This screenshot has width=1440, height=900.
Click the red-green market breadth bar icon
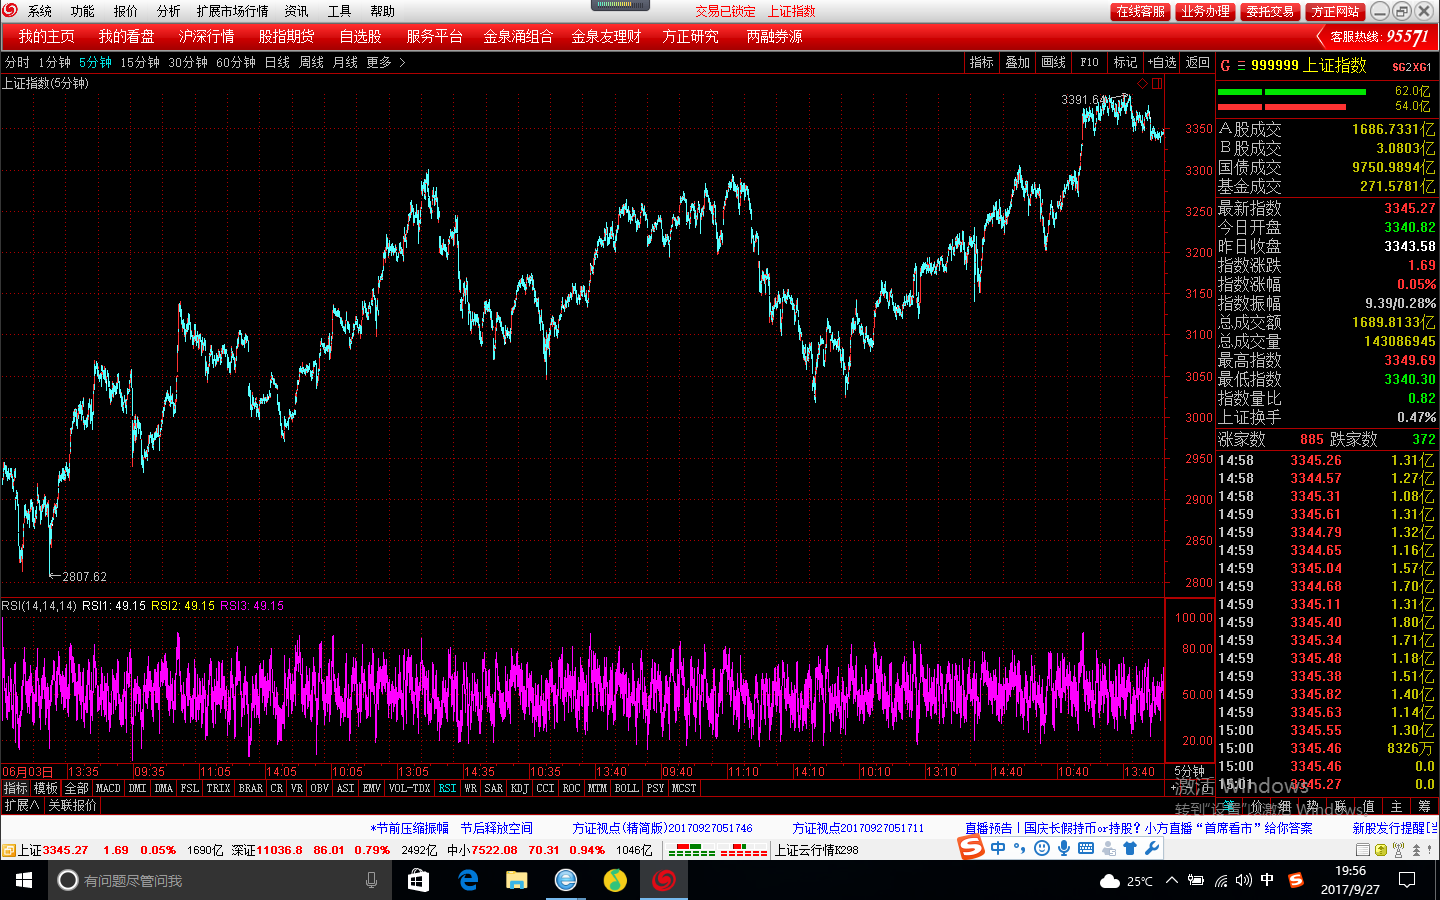click(x=717, y=850)
